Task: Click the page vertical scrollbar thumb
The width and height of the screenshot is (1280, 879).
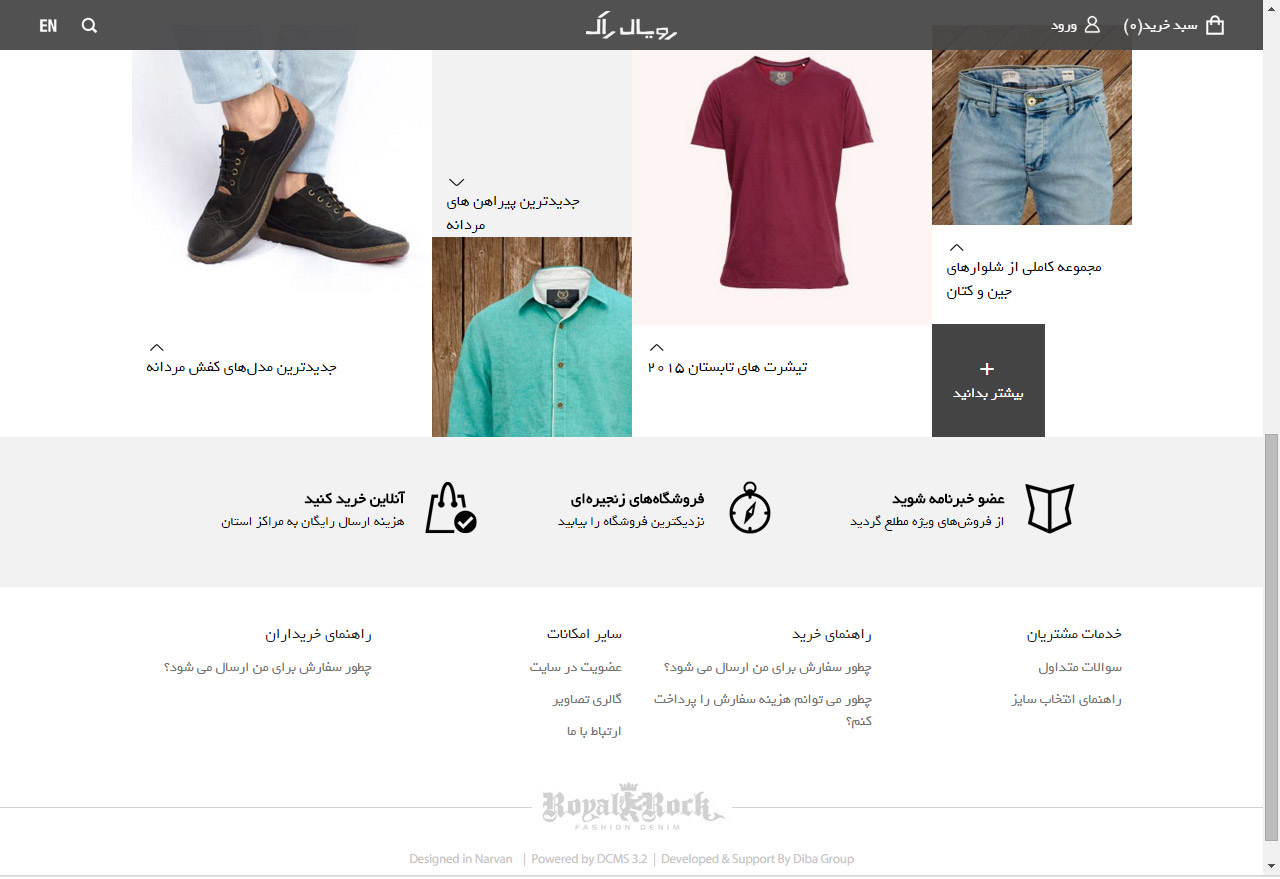Action: click(x=1271, y=637)
